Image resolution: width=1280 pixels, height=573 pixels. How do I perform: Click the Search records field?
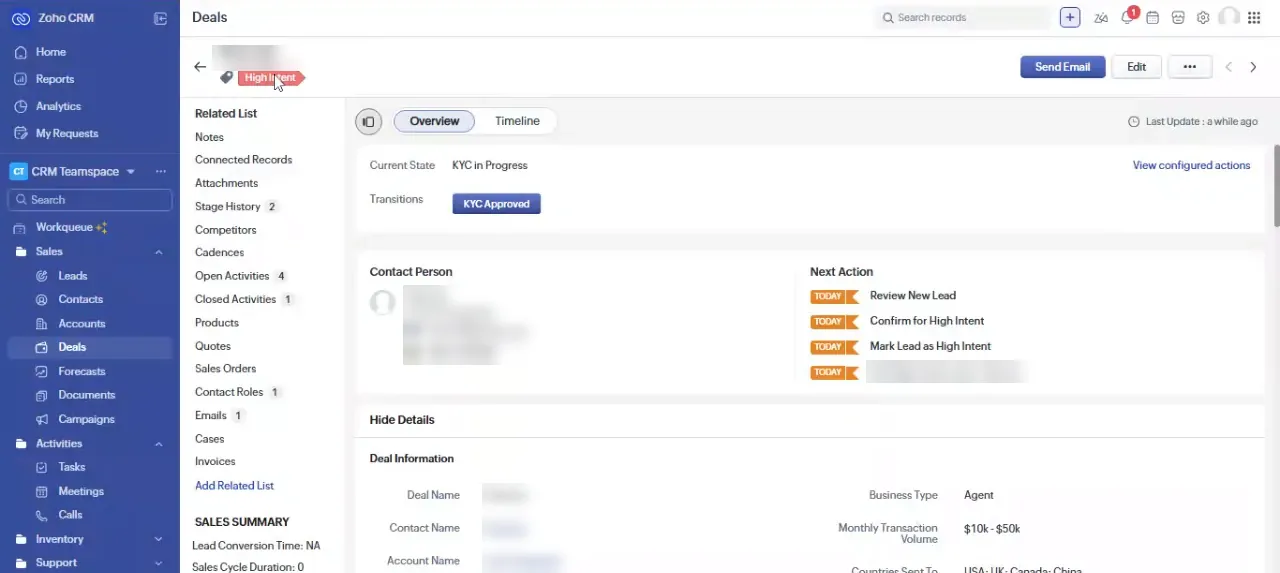pos(963,18)
